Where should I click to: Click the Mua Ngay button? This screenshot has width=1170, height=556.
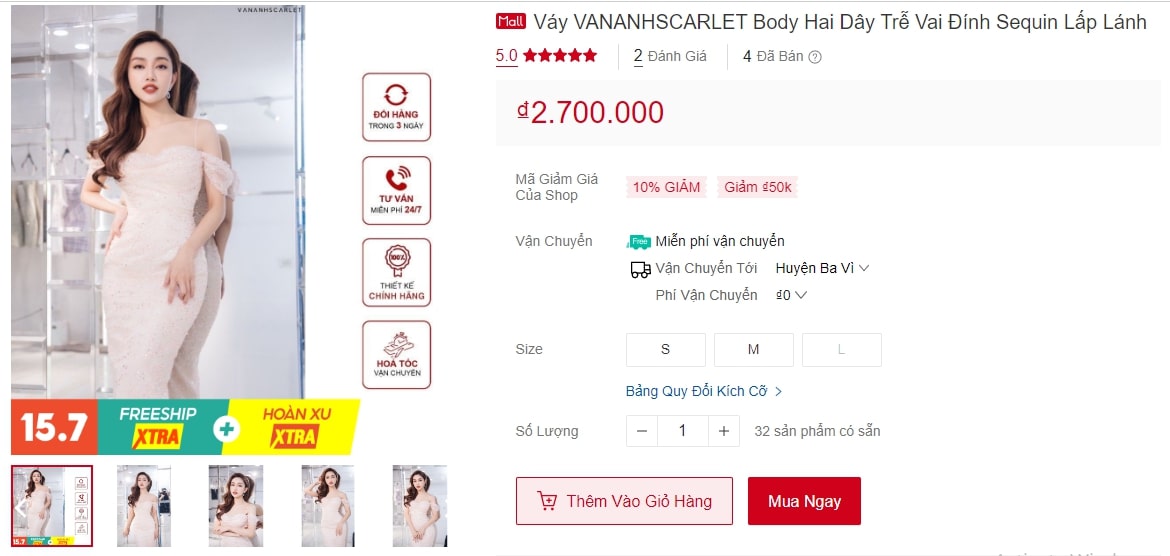pyautogui.click(x=804, y=501)
